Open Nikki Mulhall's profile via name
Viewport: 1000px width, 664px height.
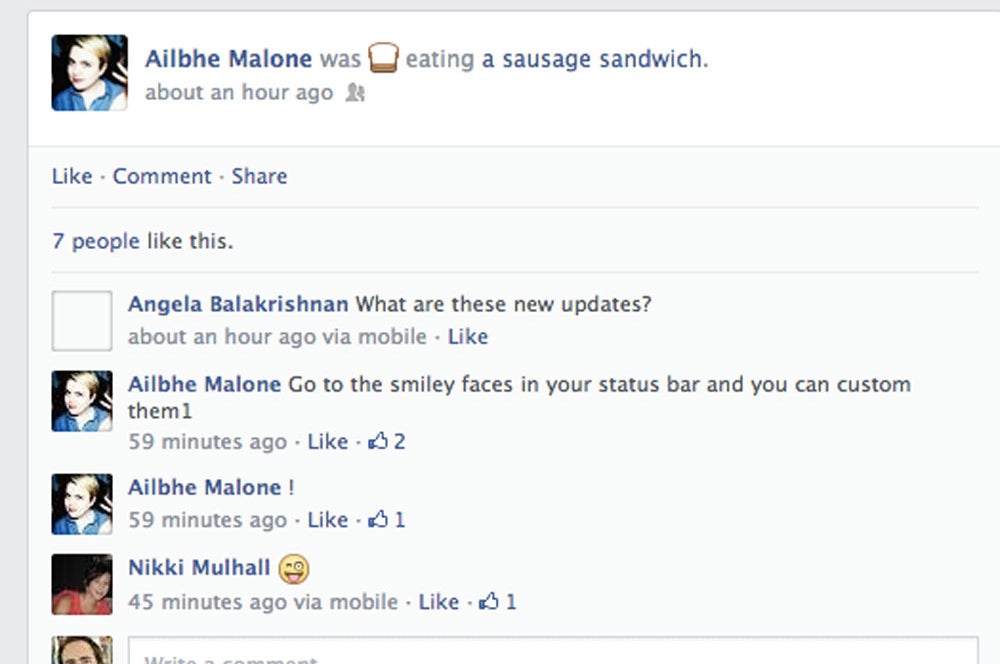(199, 568)
